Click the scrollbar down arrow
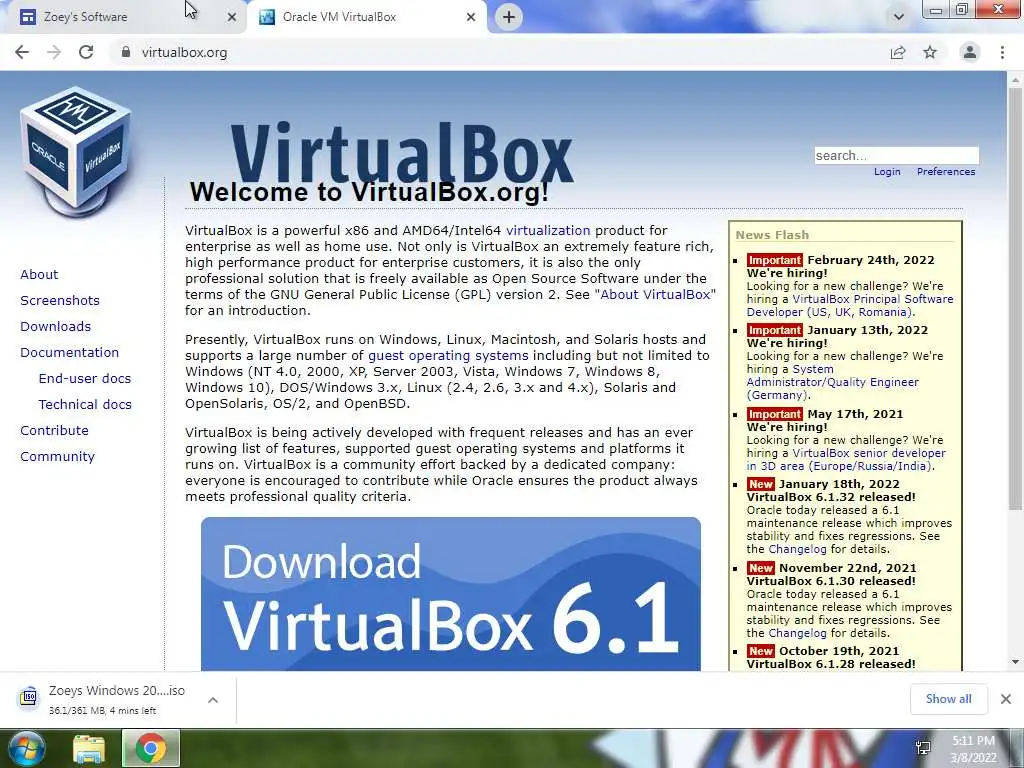 click(x=1015, y=662)
